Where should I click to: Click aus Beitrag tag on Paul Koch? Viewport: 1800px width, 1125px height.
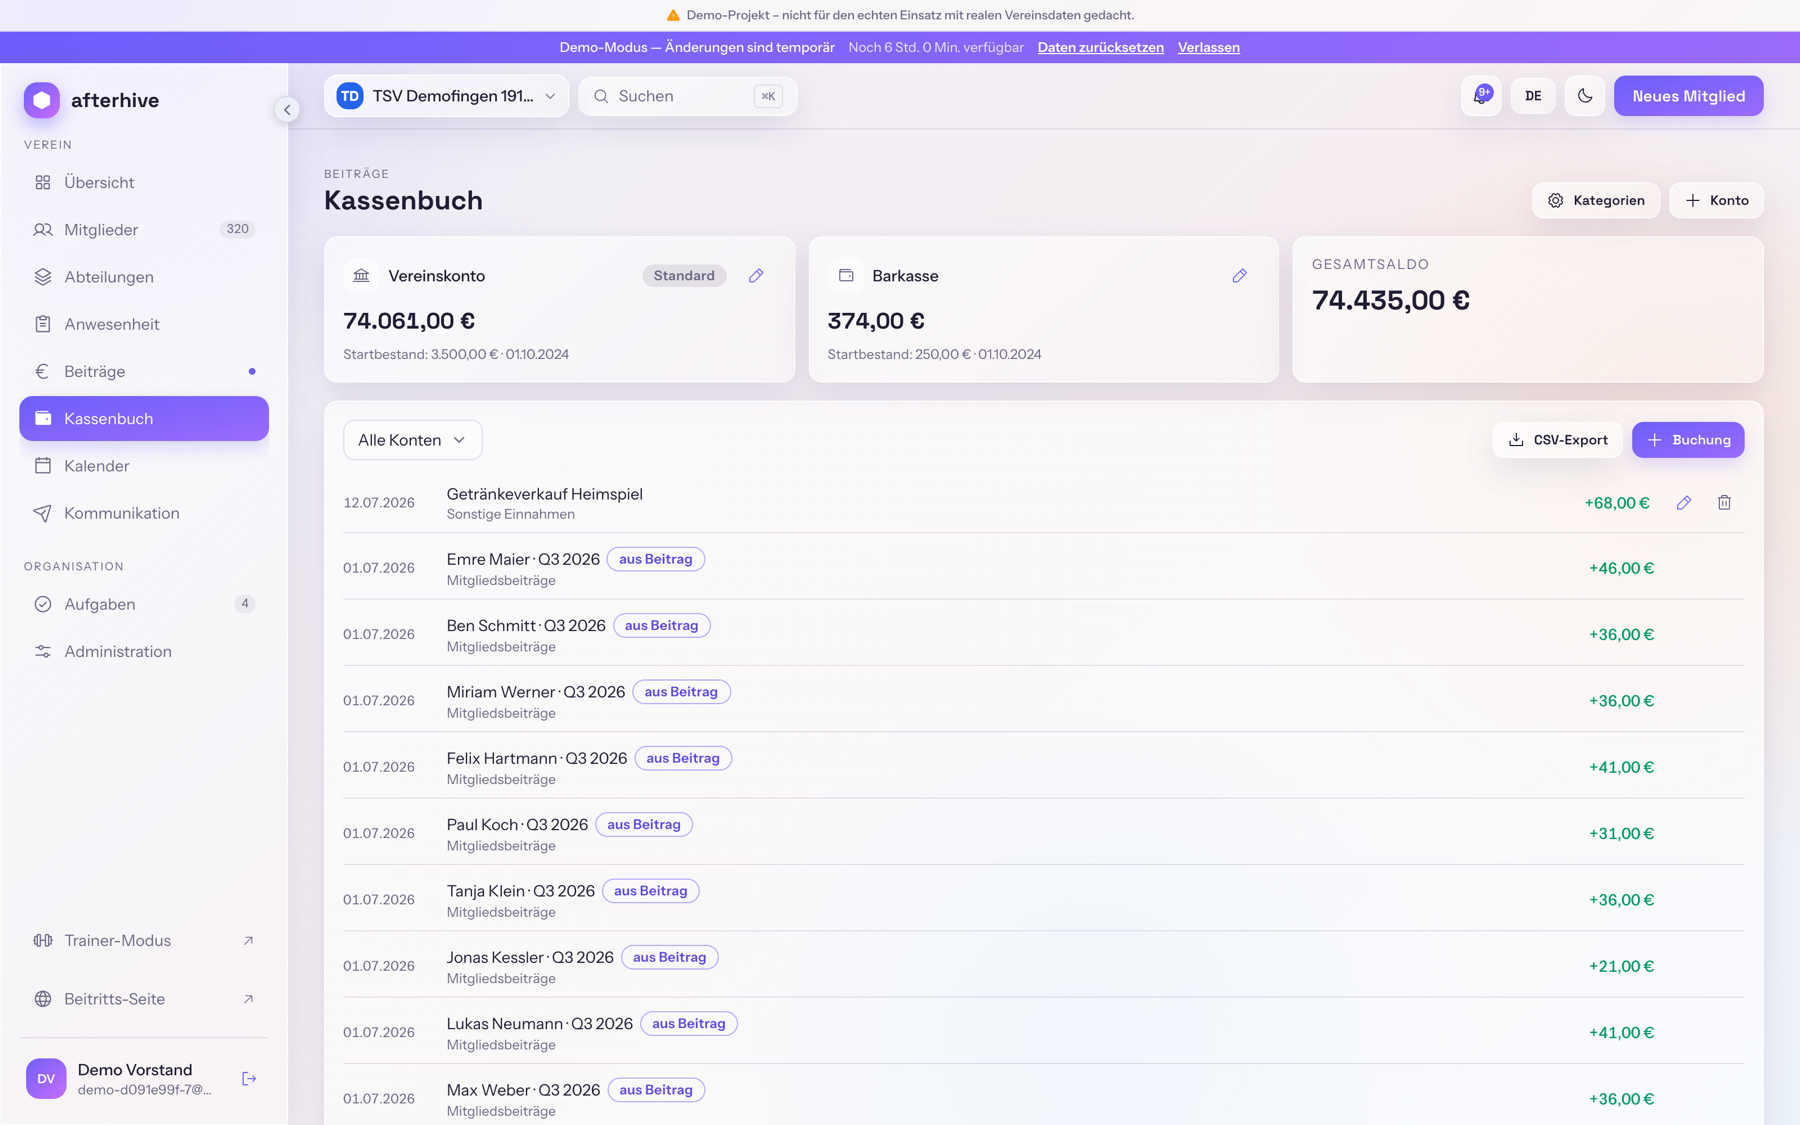[x=644, y=825]
